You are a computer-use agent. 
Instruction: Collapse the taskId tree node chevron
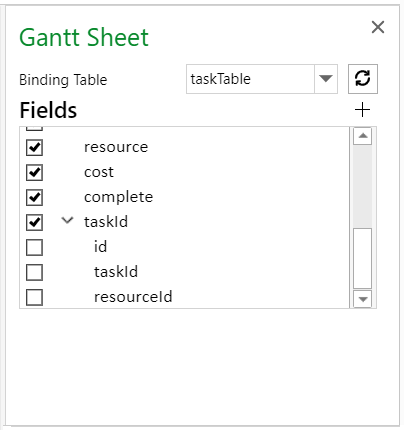click(67, 220)
